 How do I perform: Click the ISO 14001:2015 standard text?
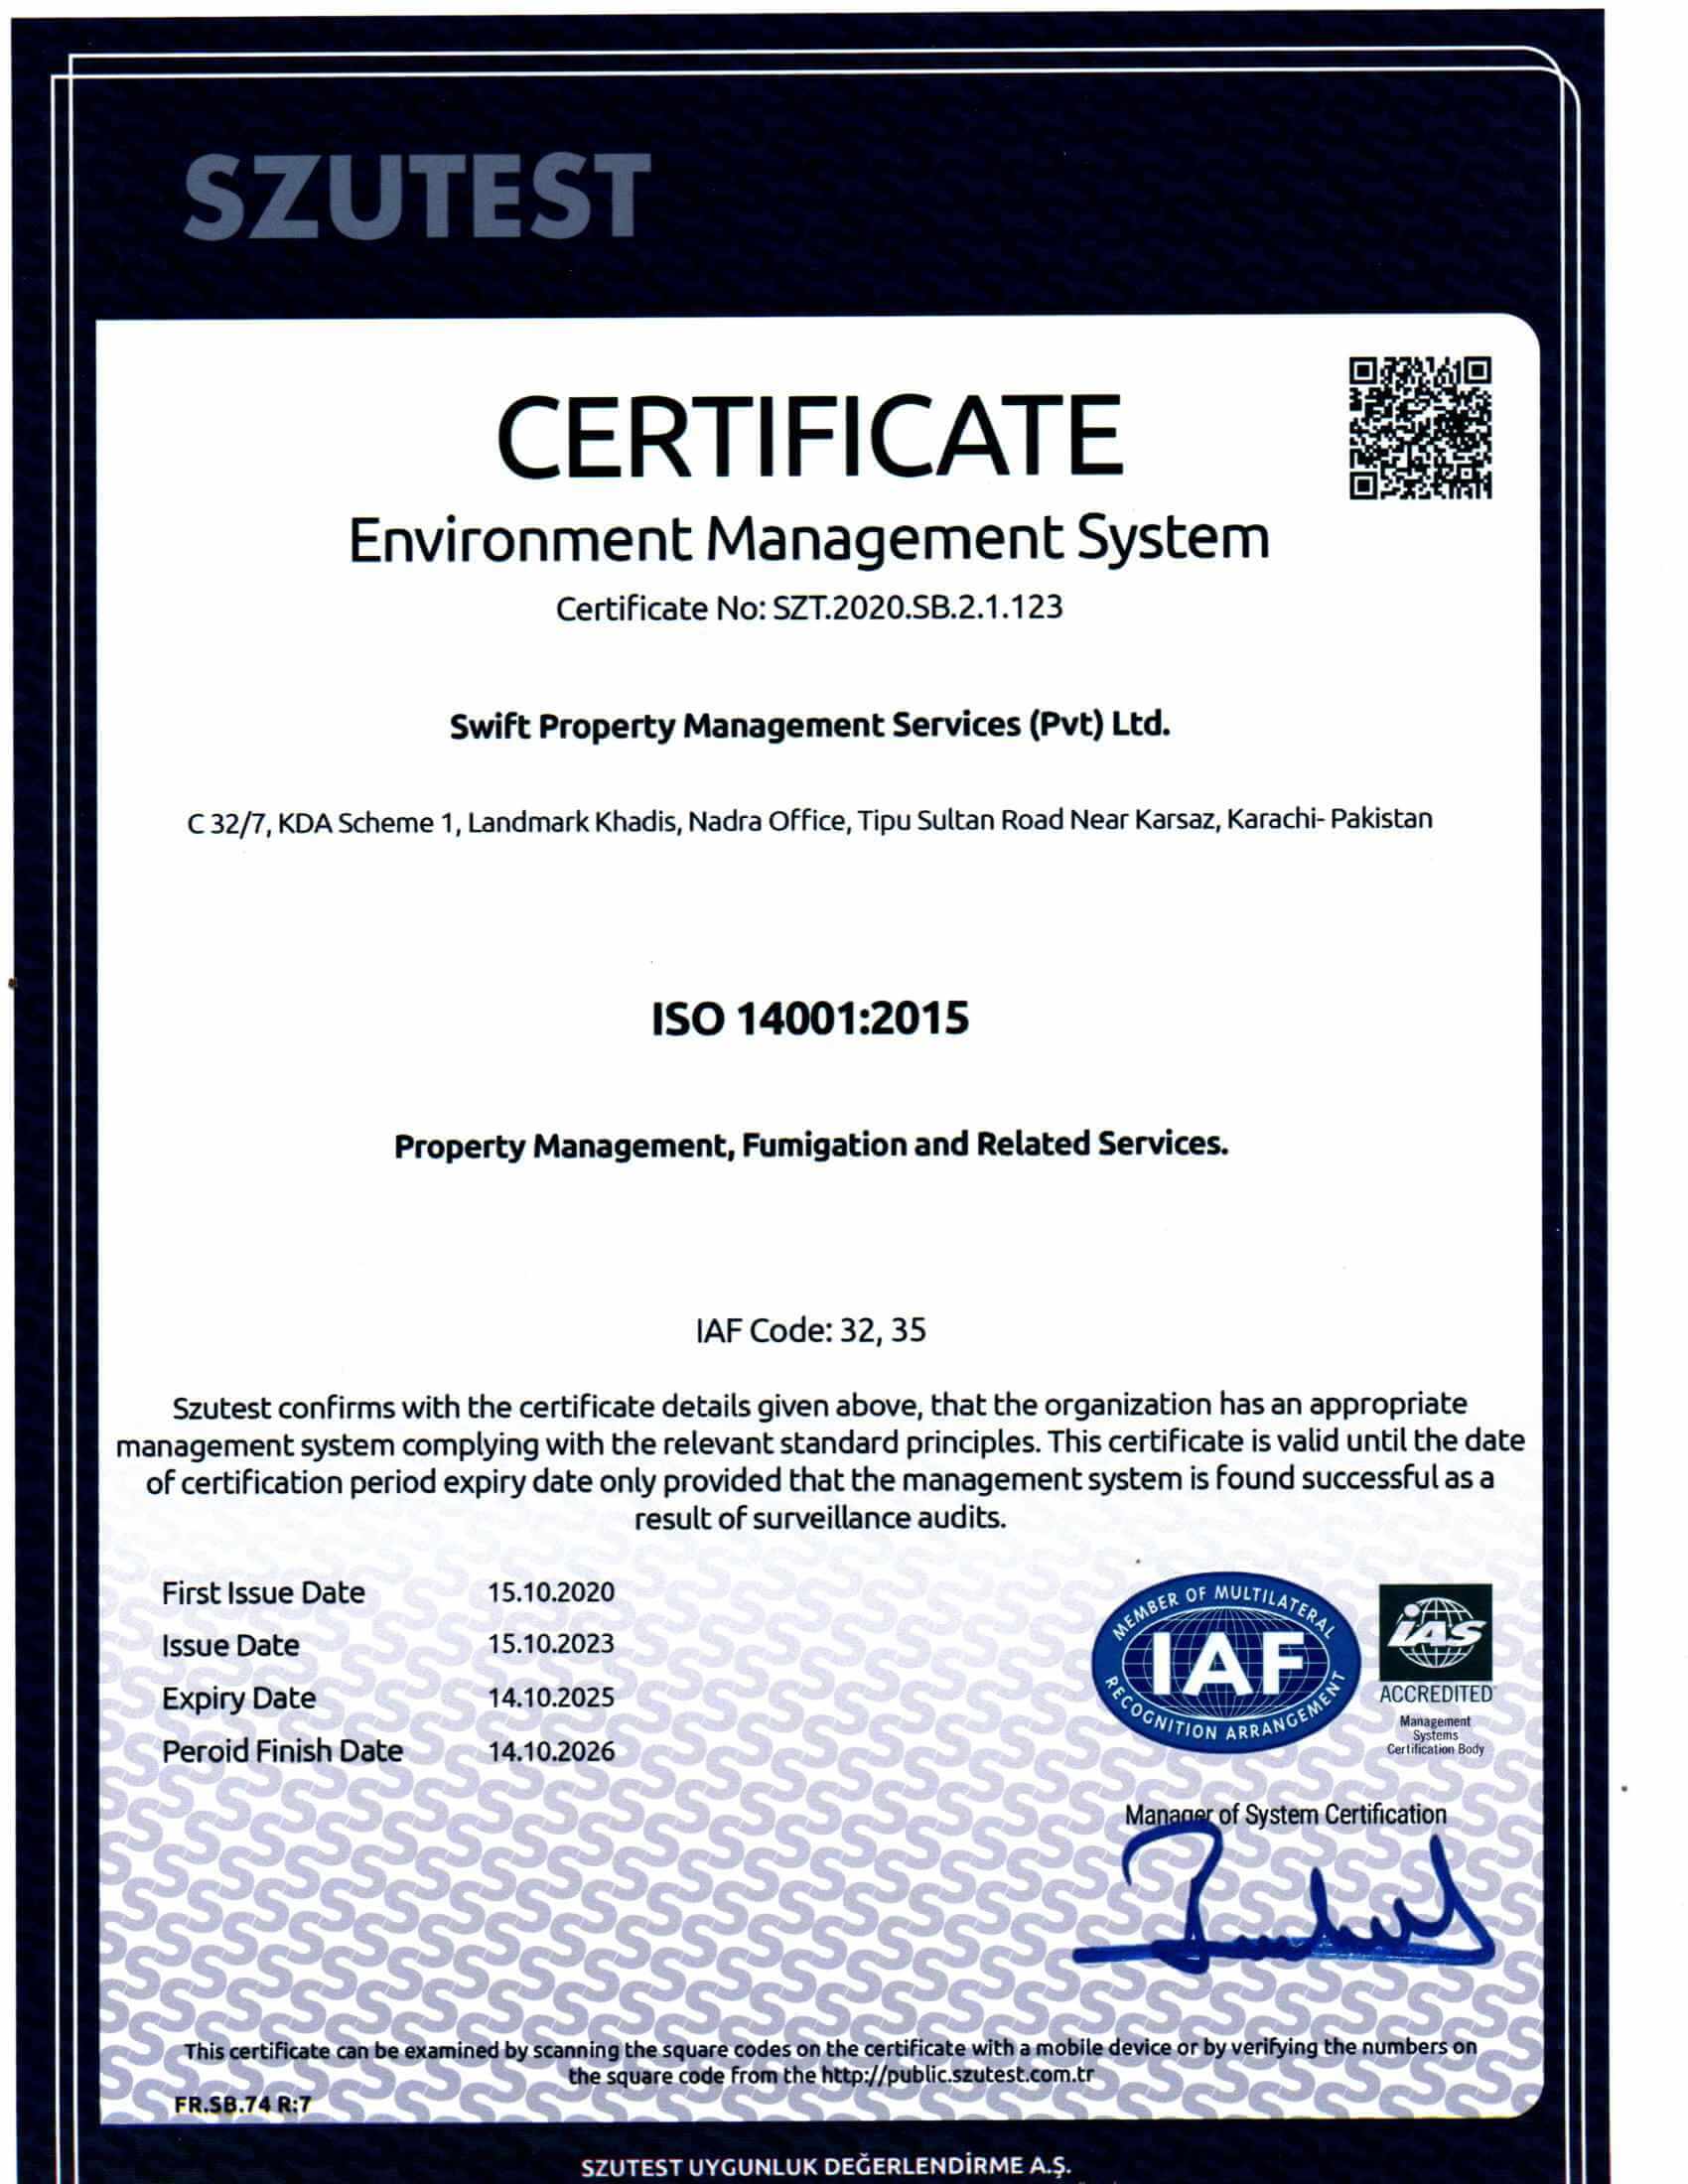(810, 1019)
